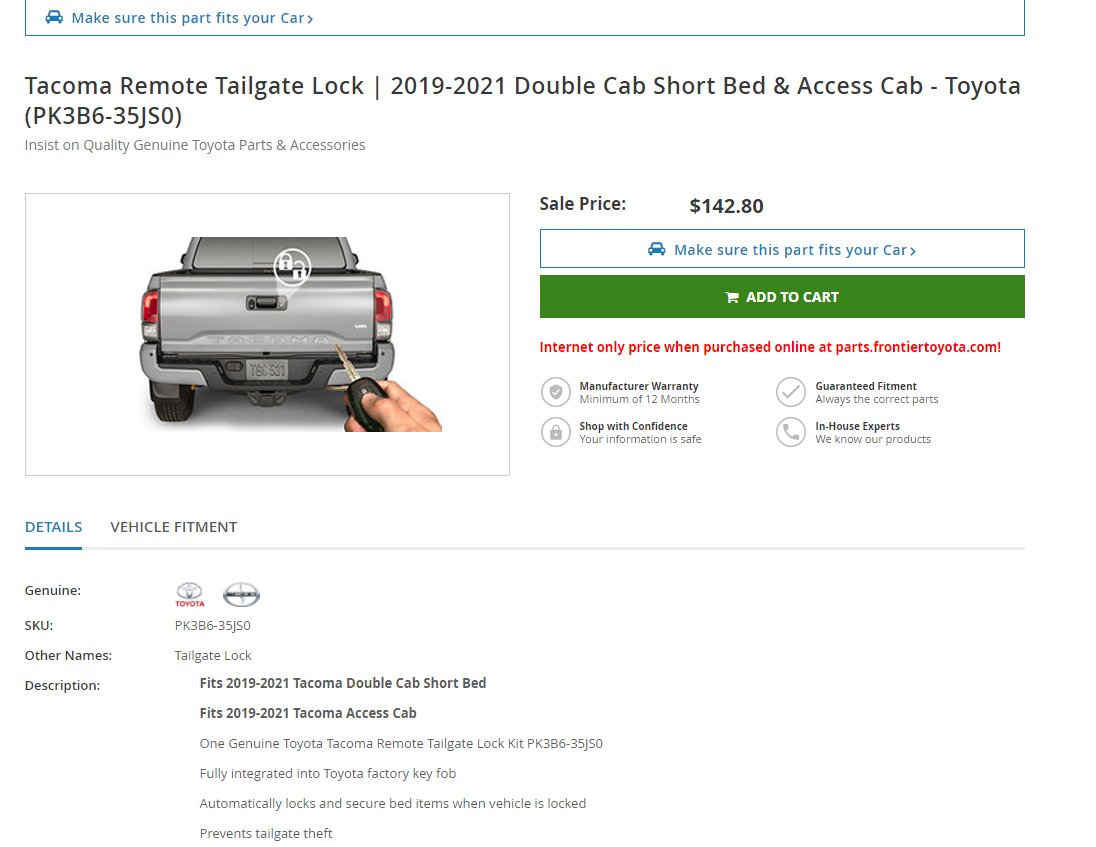Switch to the Vehicle Fitment tab
This screenshot has width=1096, height=847.
173,527
